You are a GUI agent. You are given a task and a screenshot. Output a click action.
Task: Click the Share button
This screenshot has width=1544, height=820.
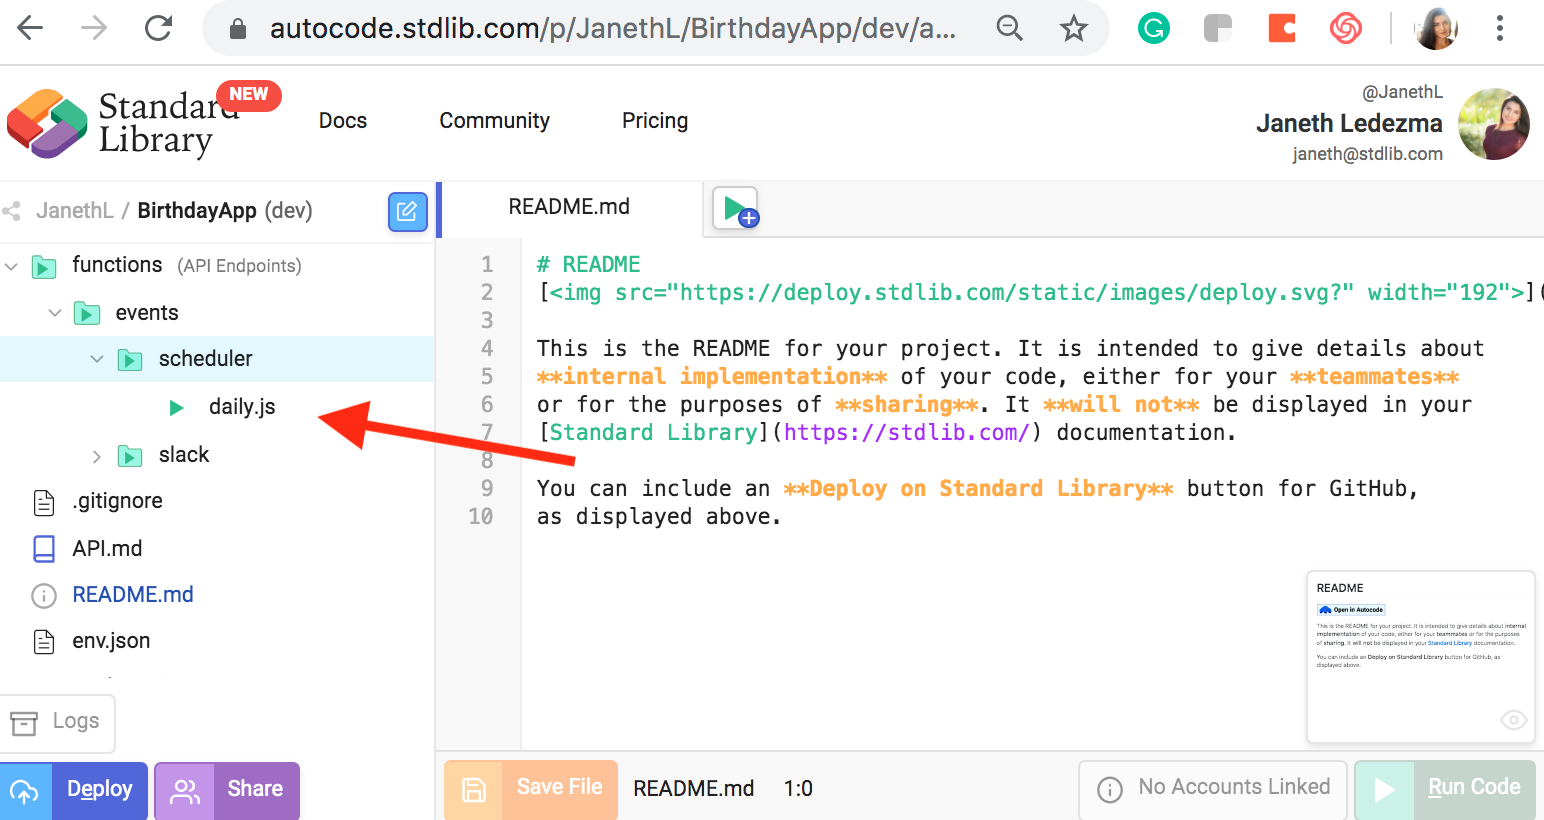tap(227, 790)
